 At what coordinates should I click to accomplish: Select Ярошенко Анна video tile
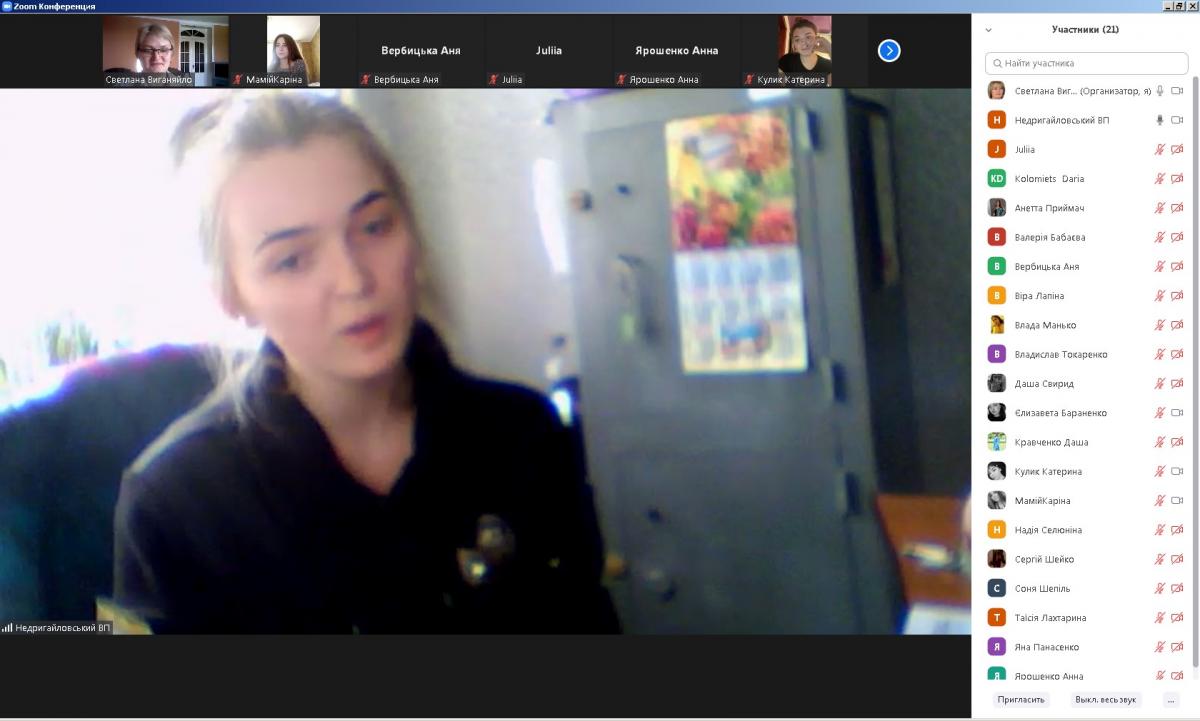pos(676,51)
